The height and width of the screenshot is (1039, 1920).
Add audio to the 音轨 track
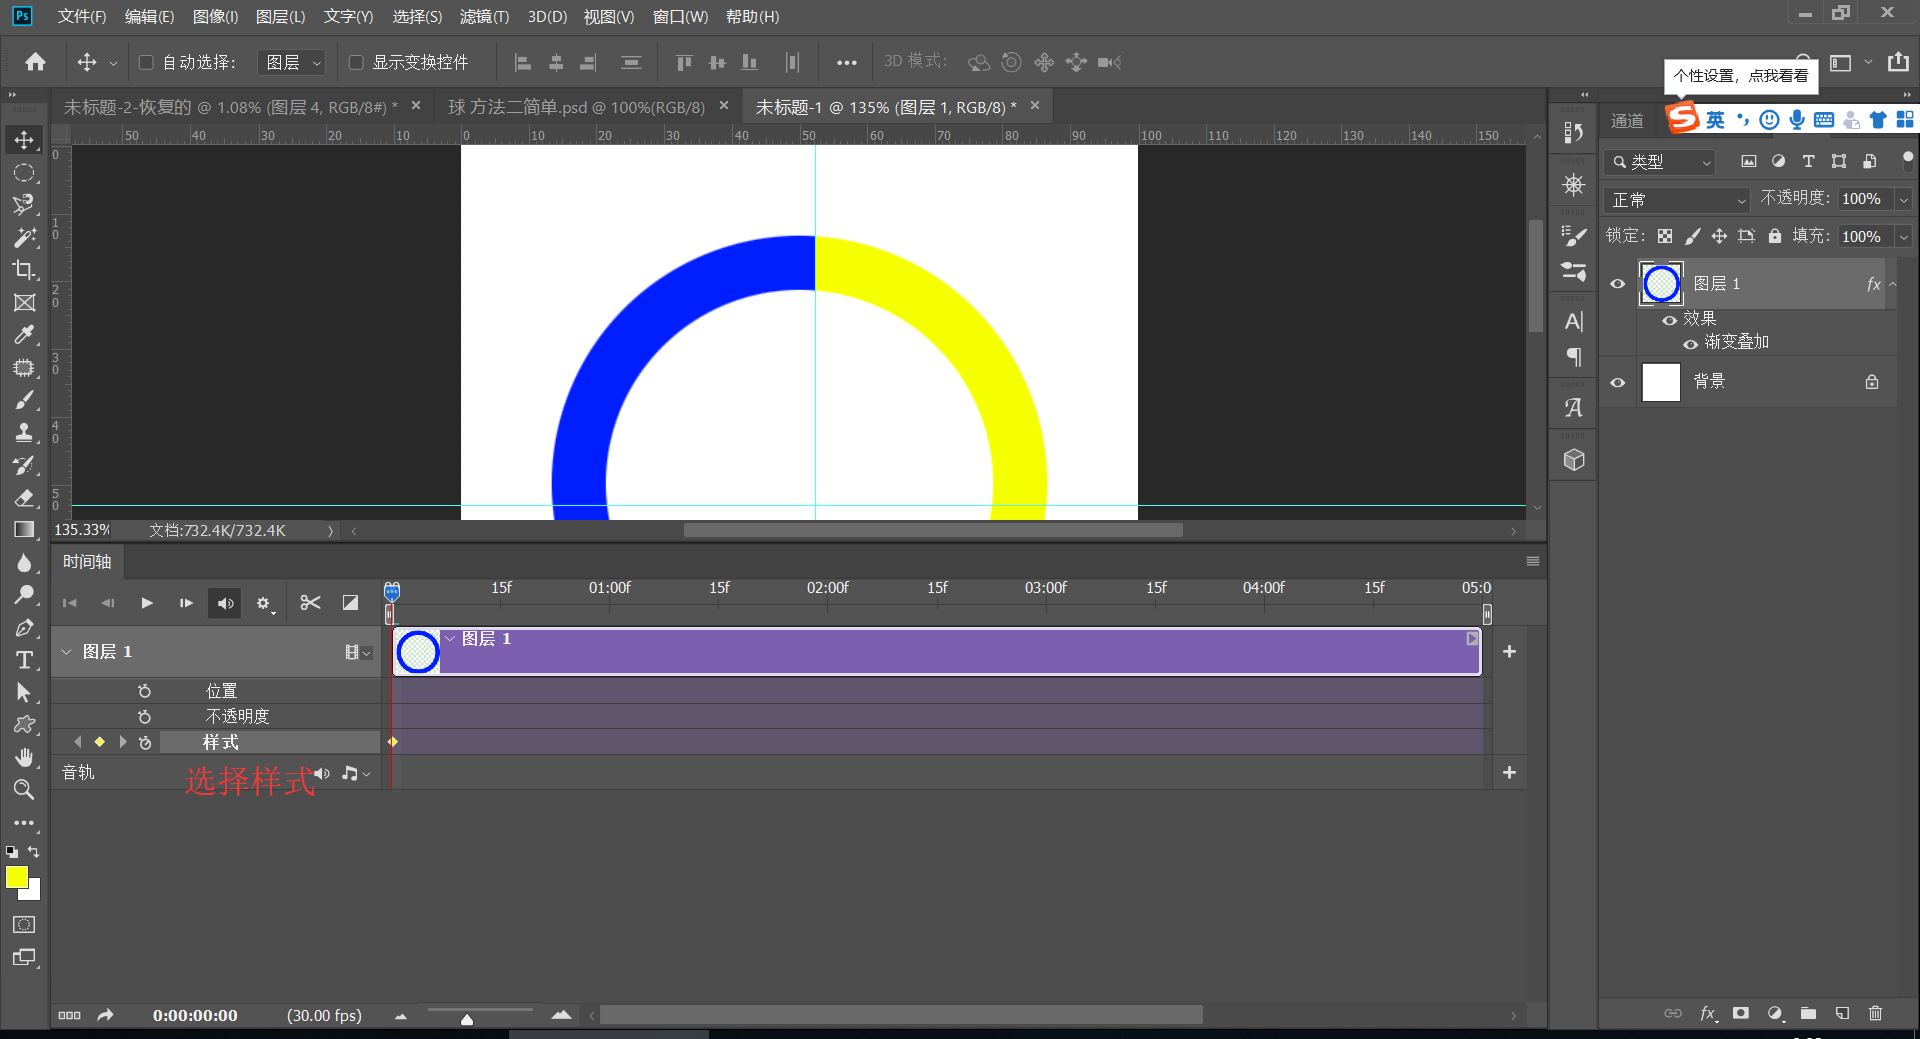(1509, 773)
